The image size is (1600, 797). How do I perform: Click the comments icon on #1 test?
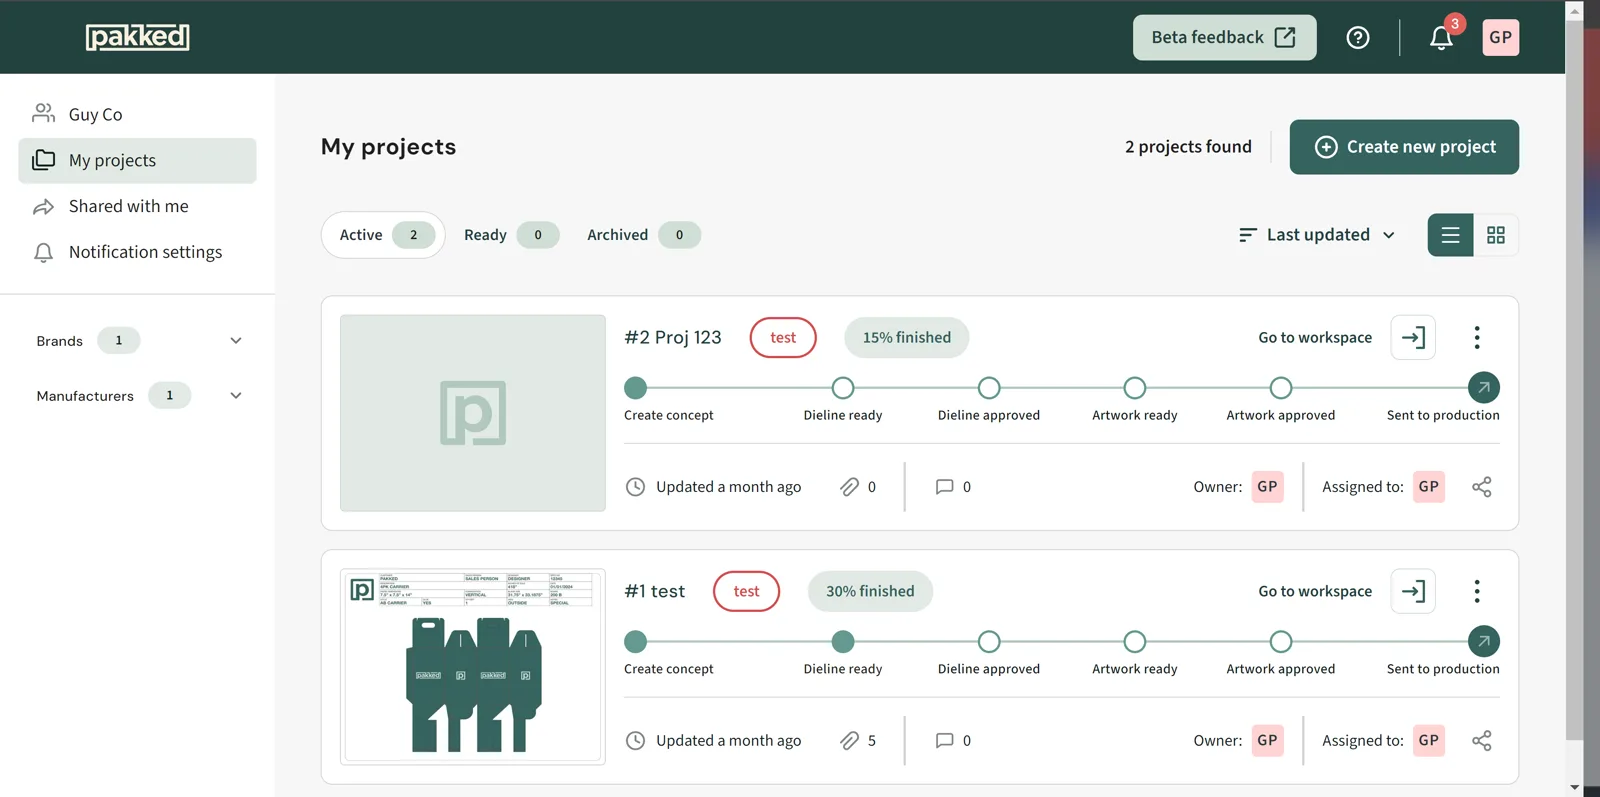point(944,741)
